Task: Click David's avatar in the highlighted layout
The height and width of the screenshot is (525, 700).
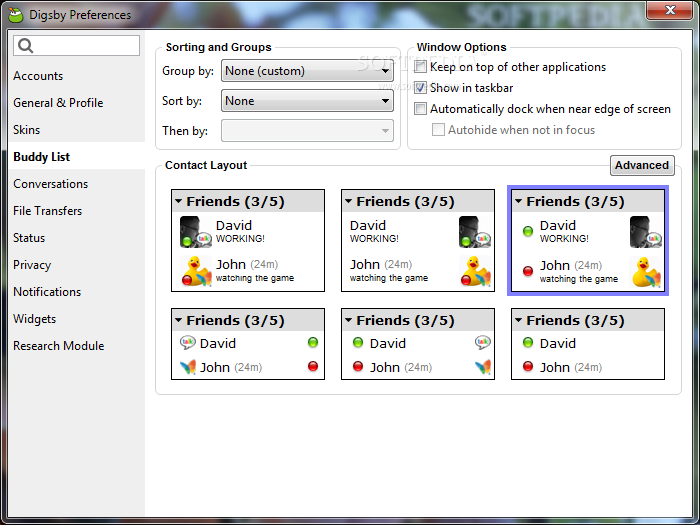Action: (646, 232)
